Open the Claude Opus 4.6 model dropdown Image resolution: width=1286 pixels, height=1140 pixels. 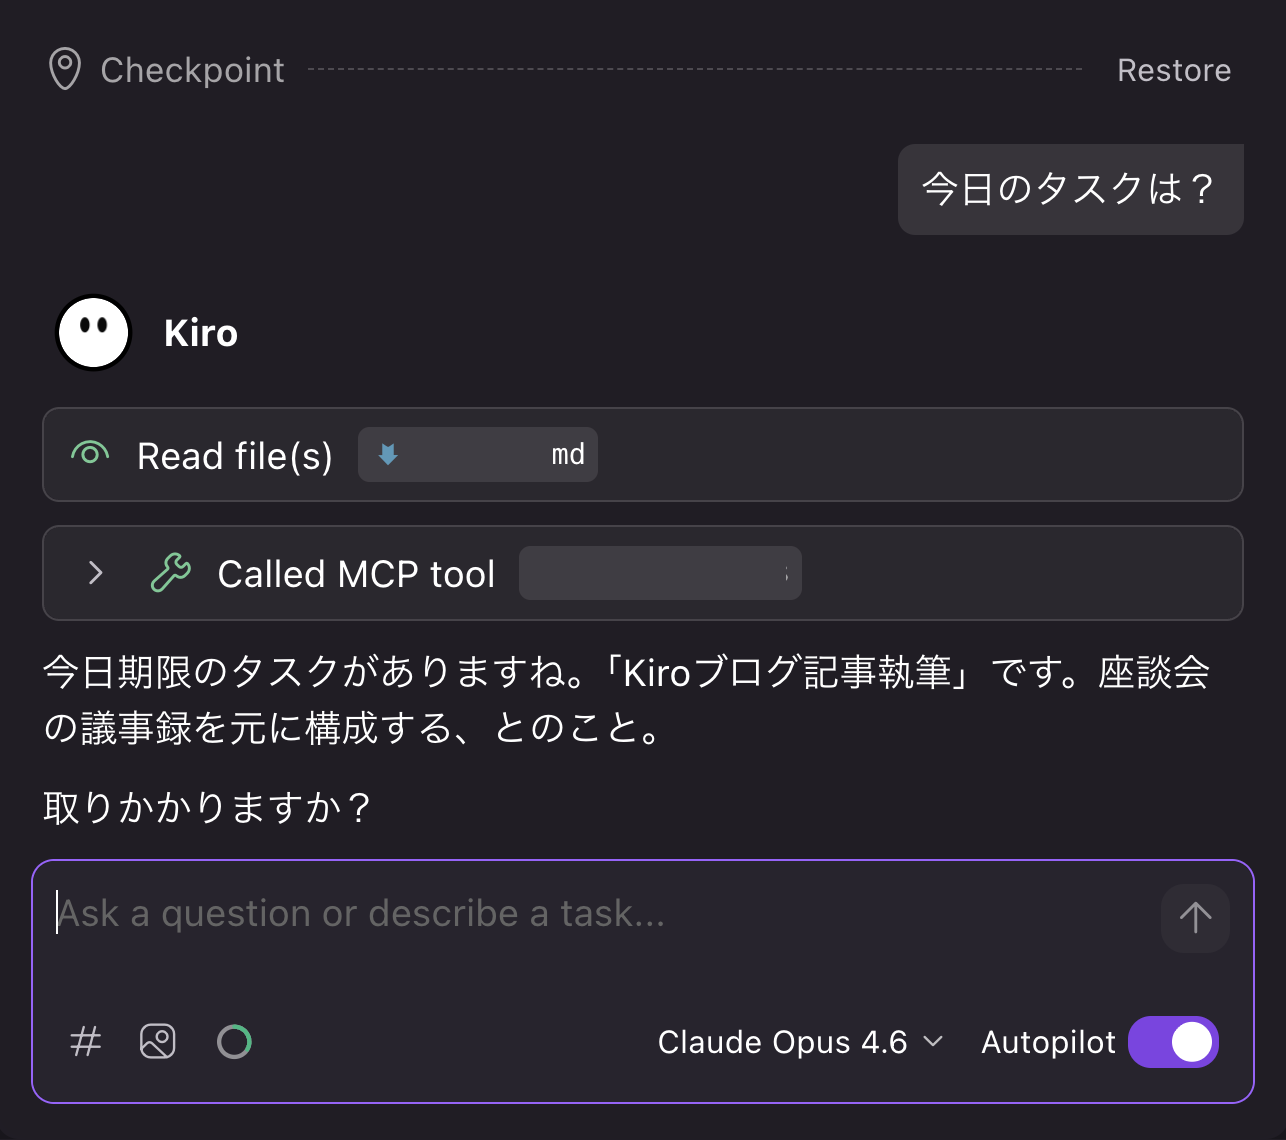point(798,1041)
